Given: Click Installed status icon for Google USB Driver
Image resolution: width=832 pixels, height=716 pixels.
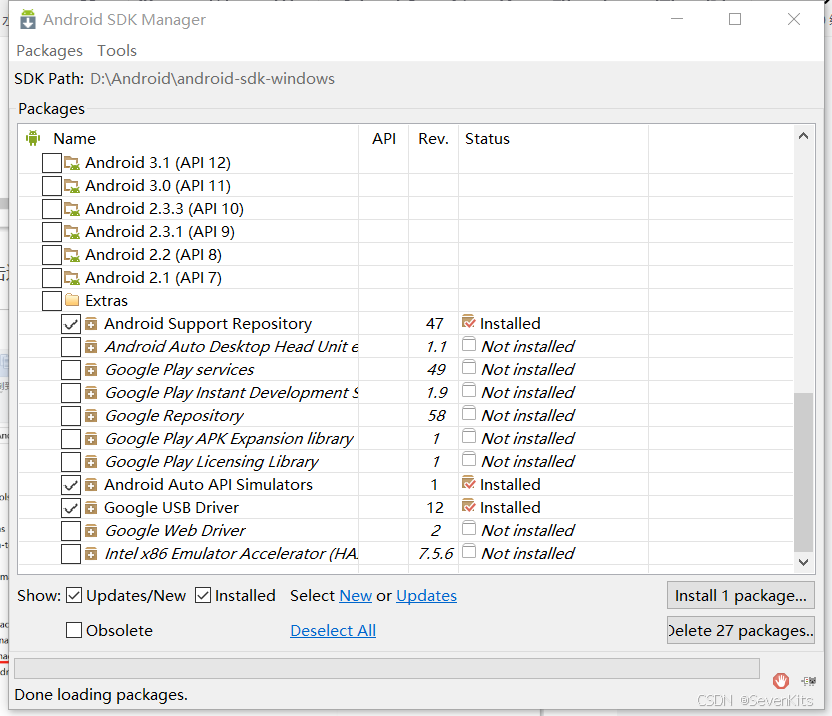Looking at the screenshot, I should point(469,506).
